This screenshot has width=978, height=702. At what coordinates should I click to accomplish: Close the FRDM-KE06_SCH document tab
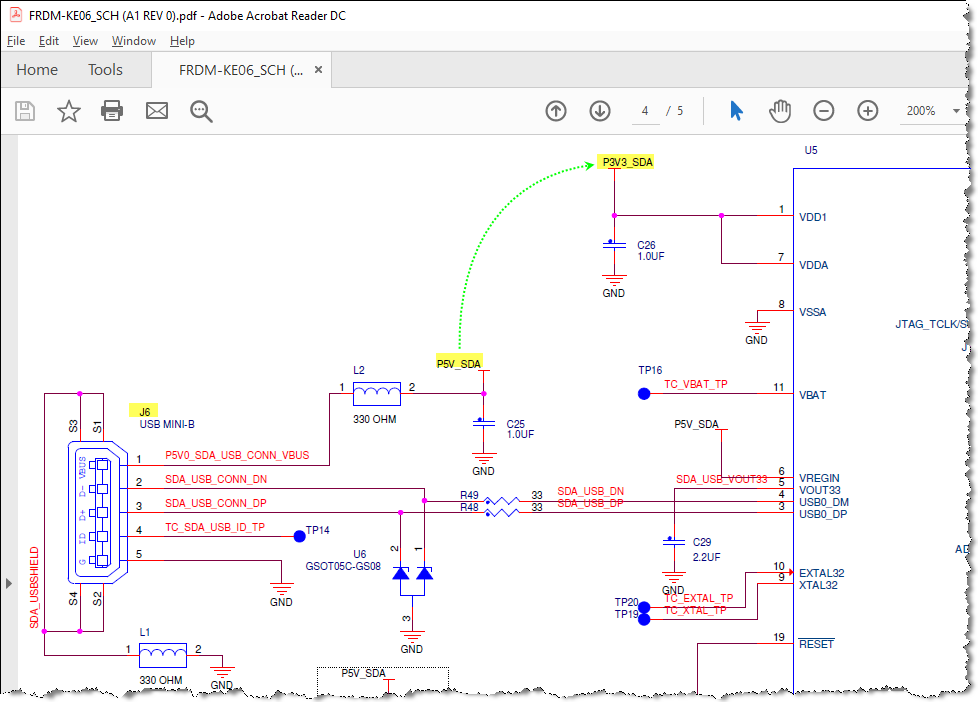[318, 70]
